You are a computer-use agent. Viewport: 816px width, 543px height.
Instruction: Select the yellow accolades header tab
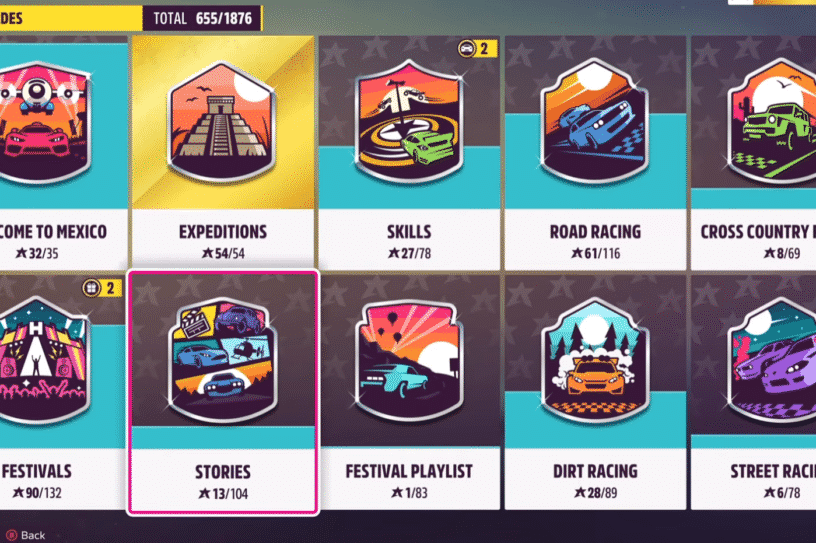(71, 19)
